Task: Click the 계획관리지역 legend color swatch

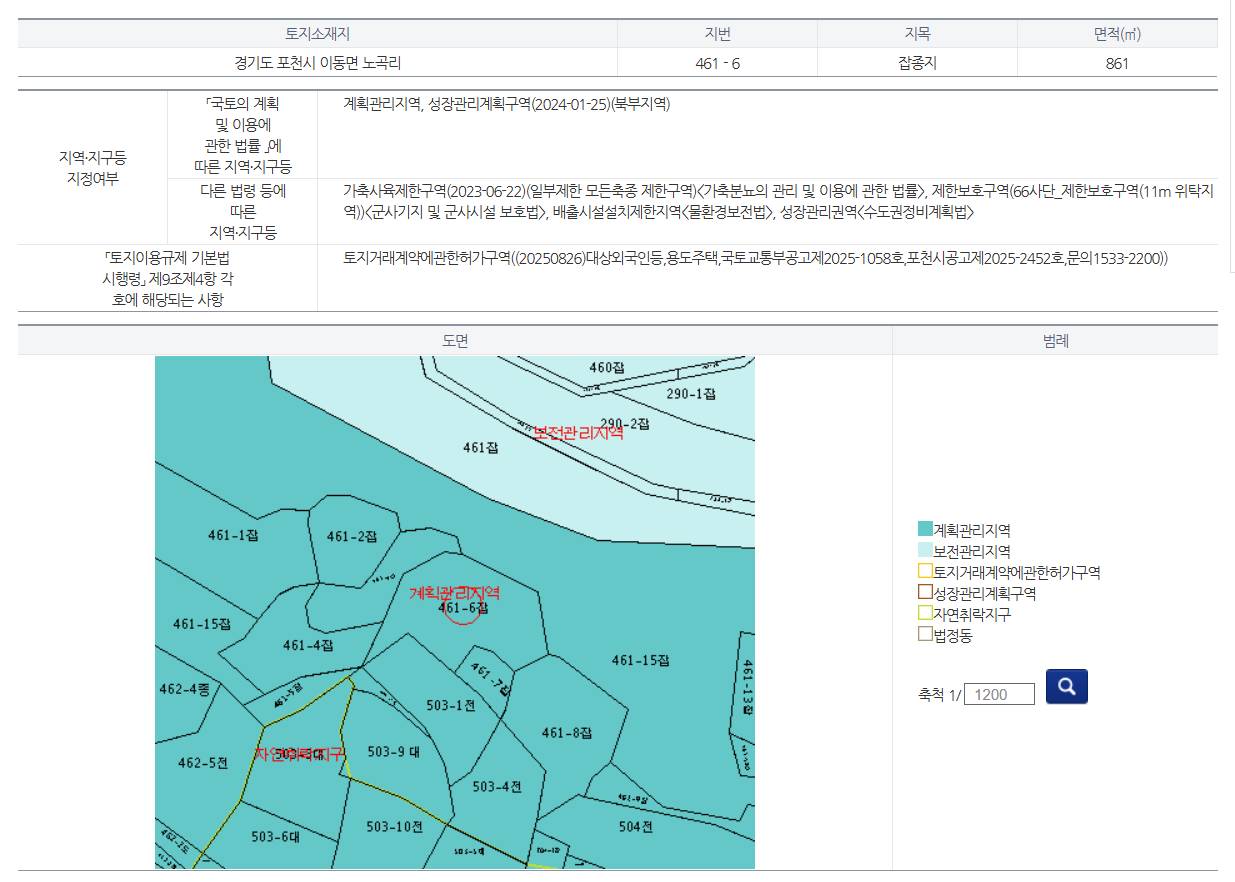Action: (x=925, y=529)
